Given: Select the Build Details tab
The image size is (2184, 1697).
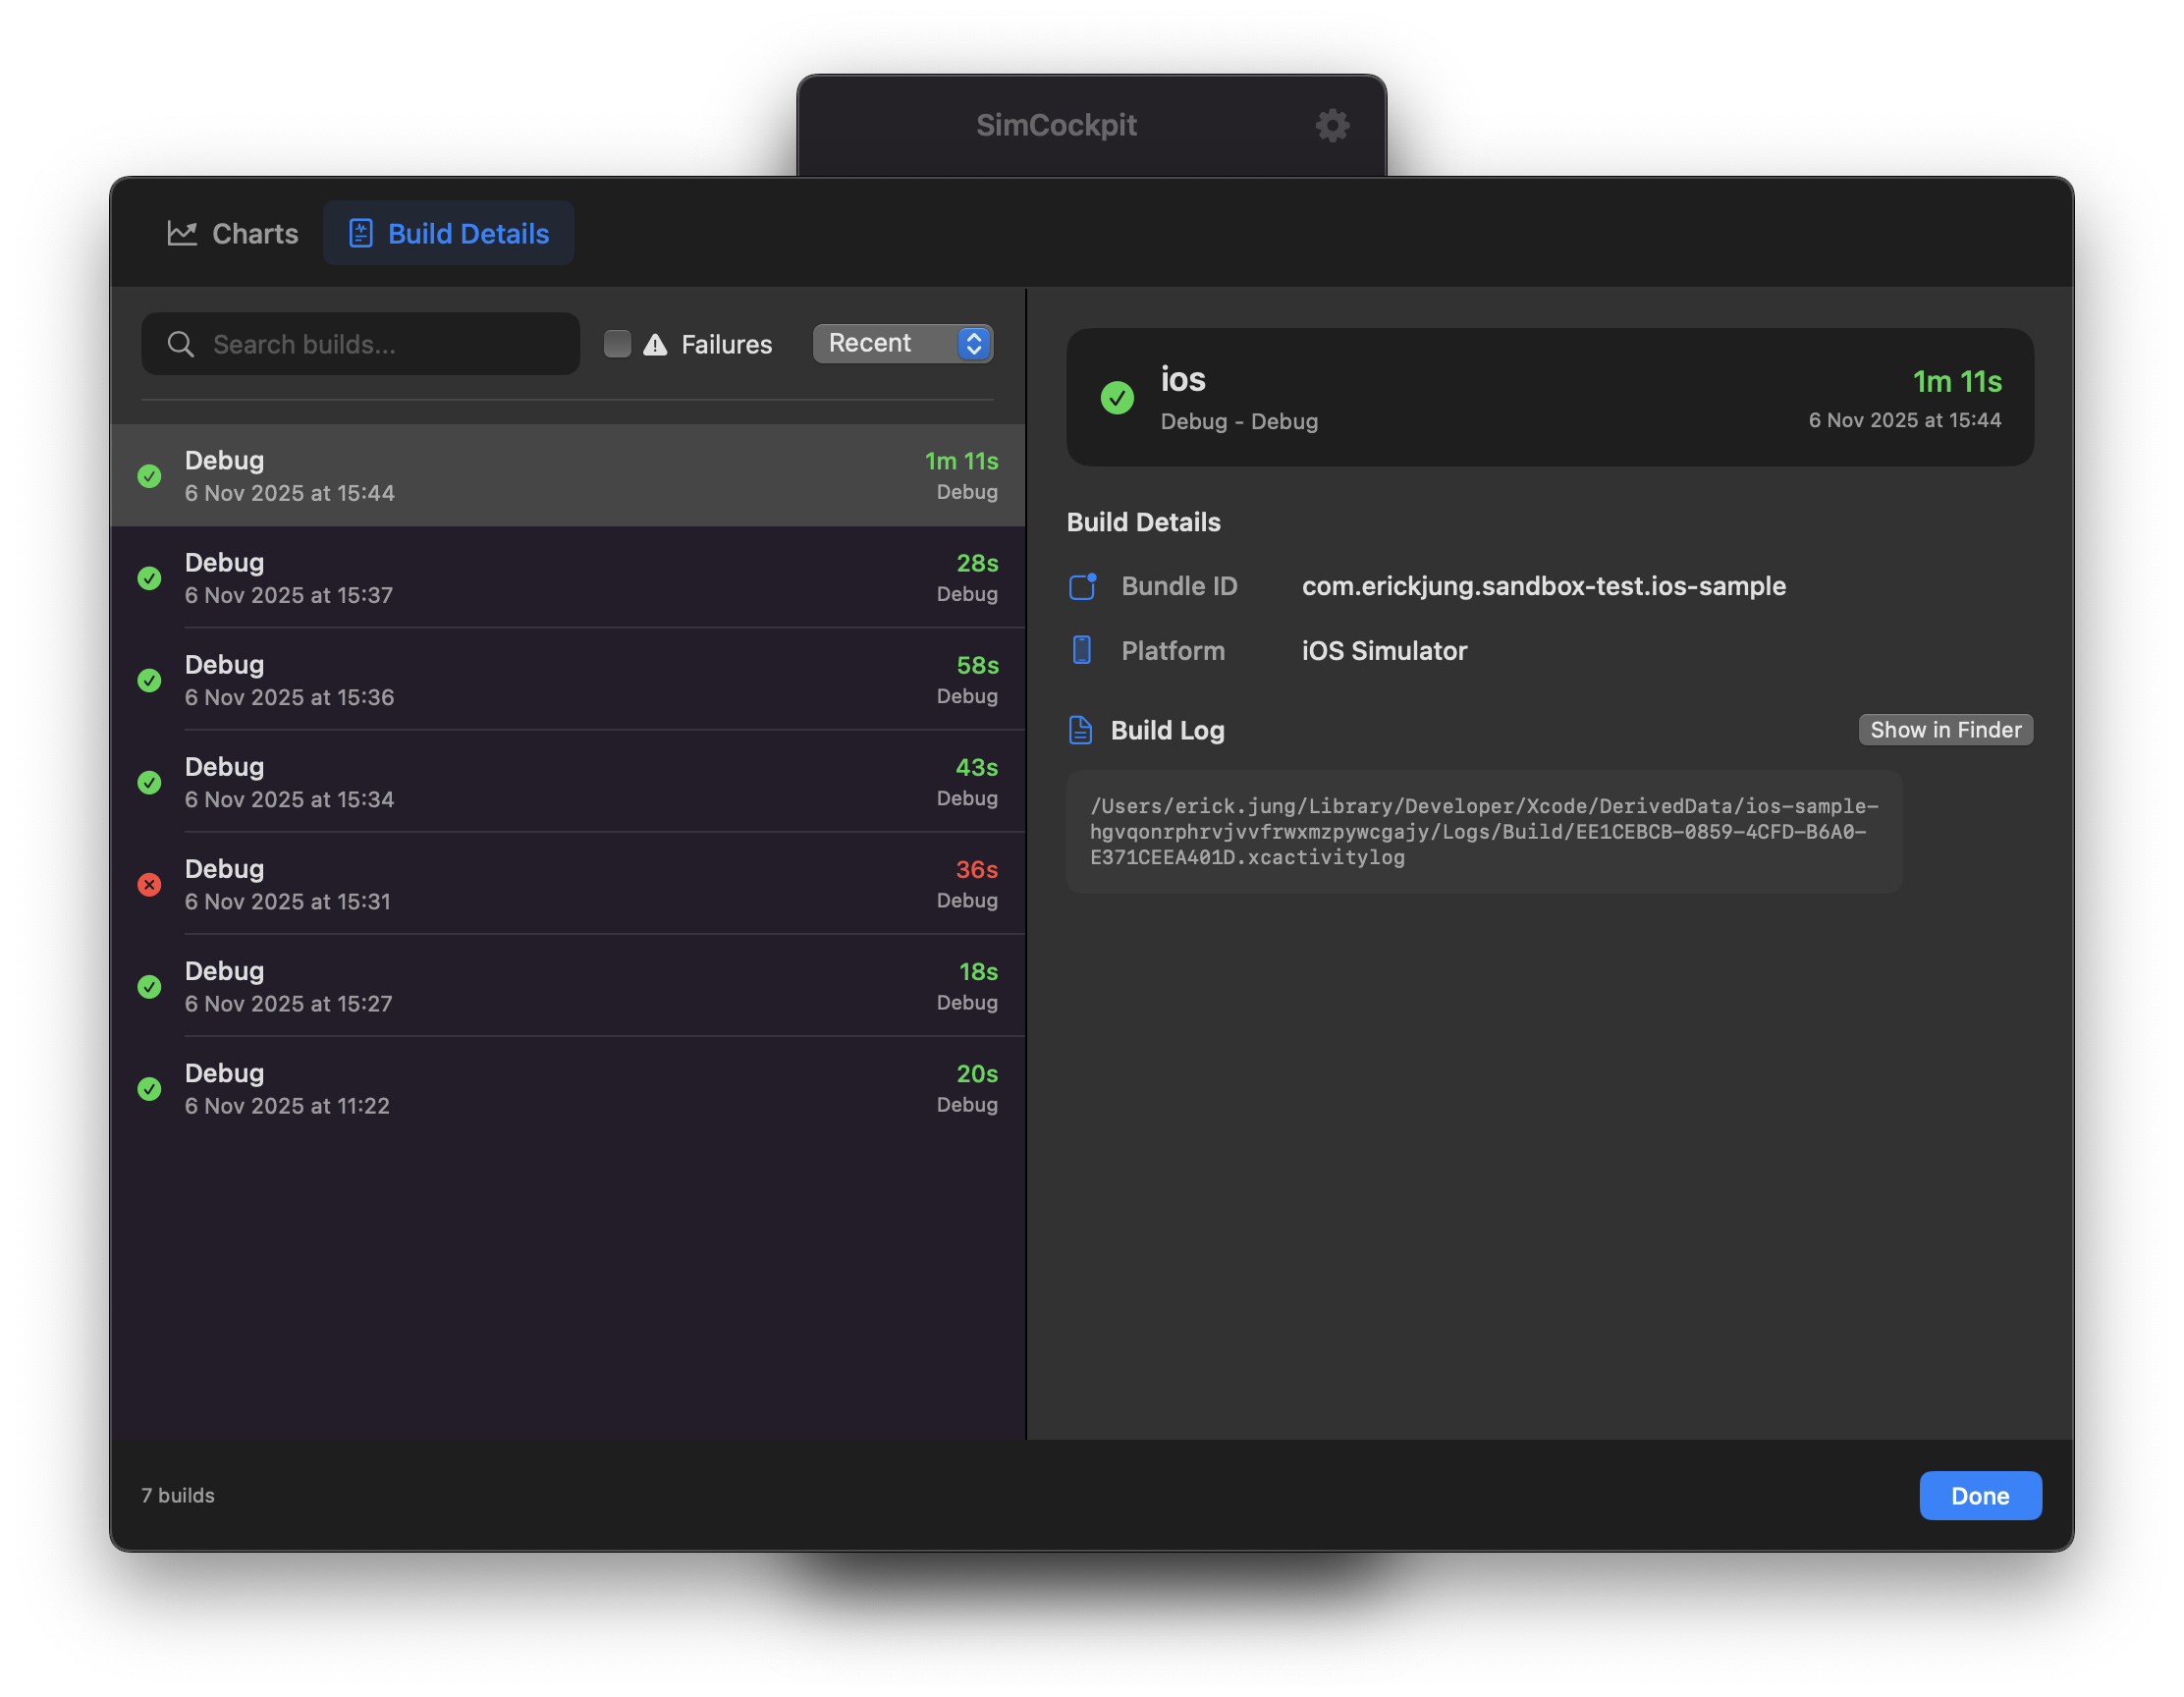Looking at the screenshot, I should (x=449, y=233).
